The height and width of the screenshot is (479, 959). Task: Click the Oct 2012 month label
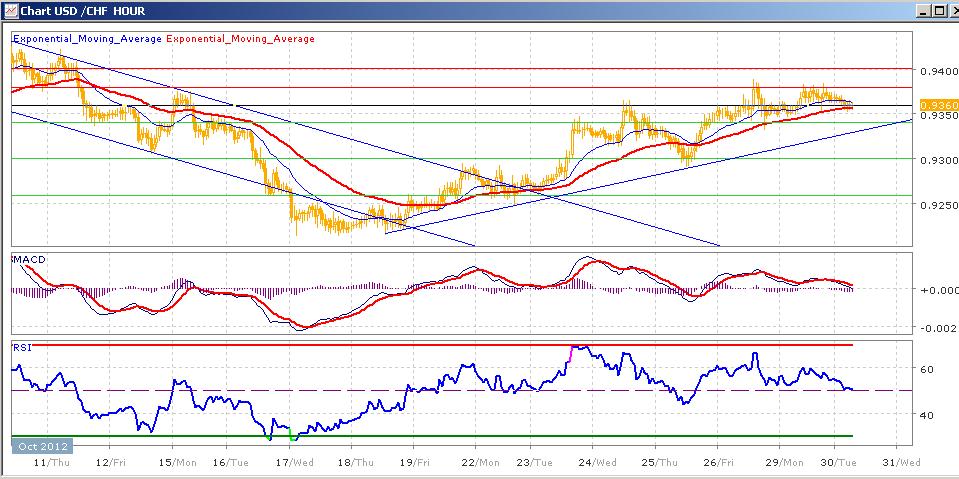37,444
